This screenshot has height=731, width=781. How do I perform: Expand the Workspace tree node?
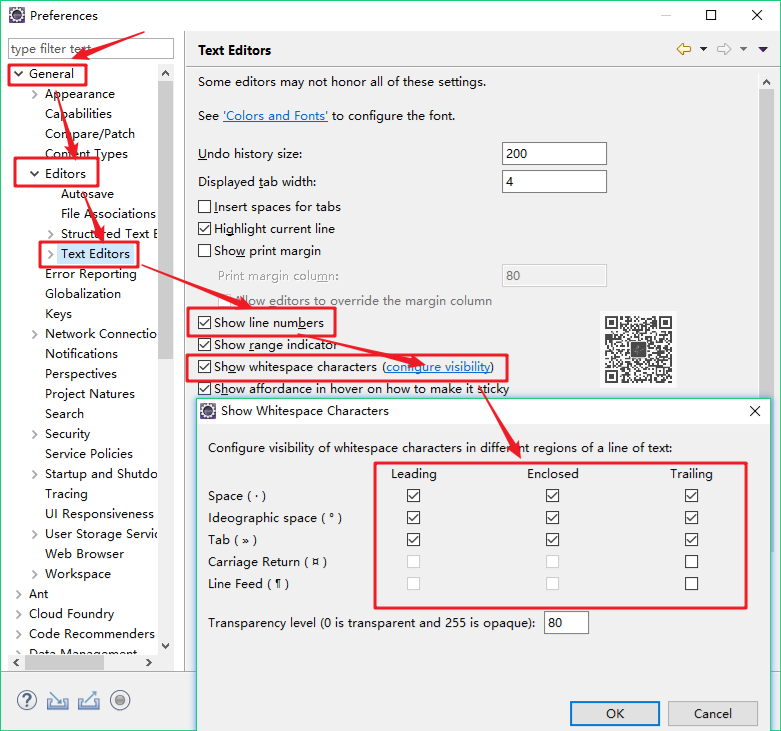(x=34, y=574)
